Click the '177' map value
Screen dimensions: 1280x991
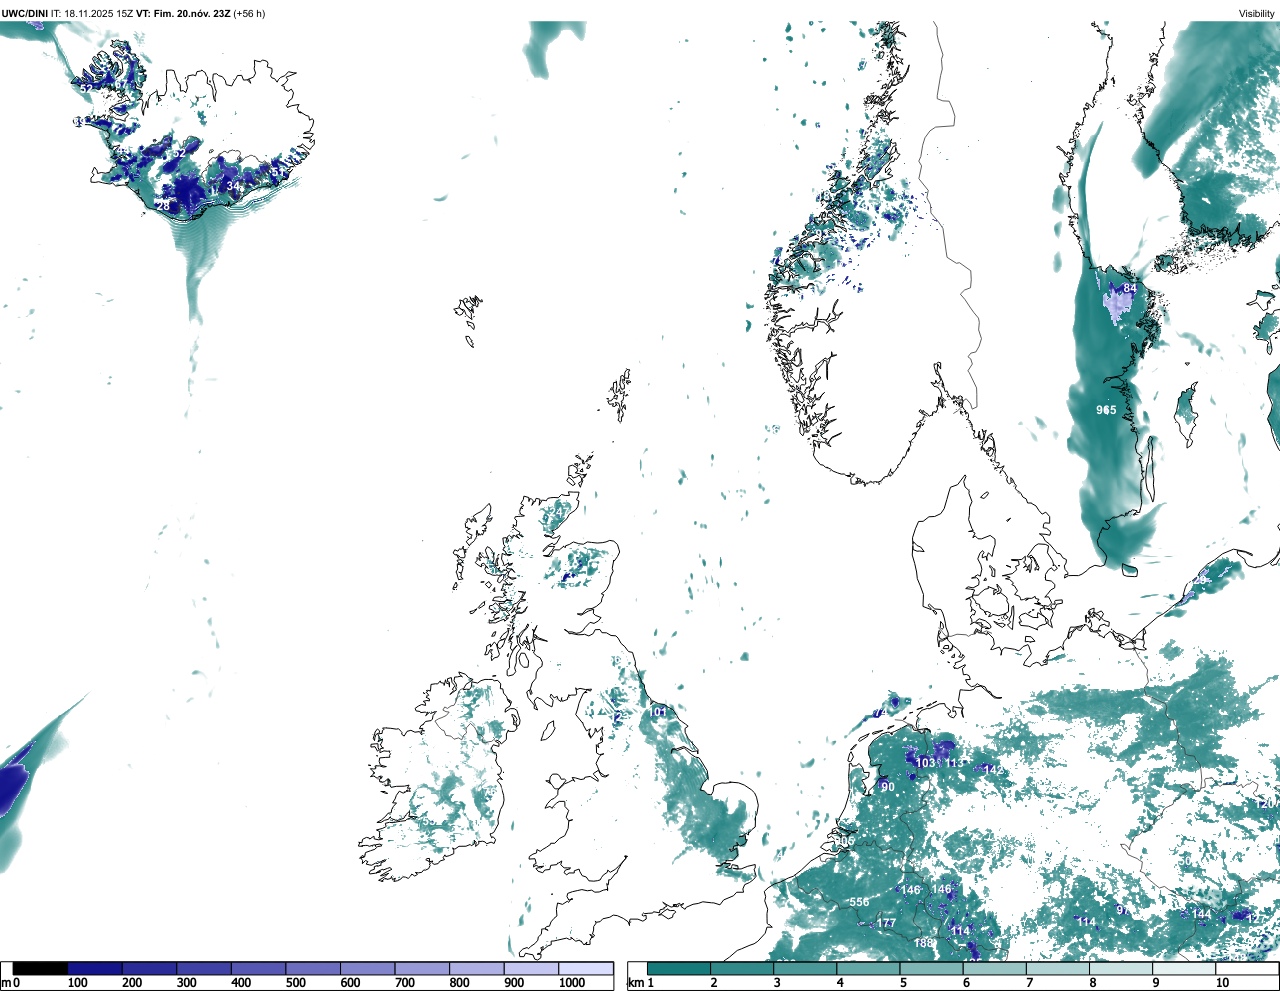point(887,923)
